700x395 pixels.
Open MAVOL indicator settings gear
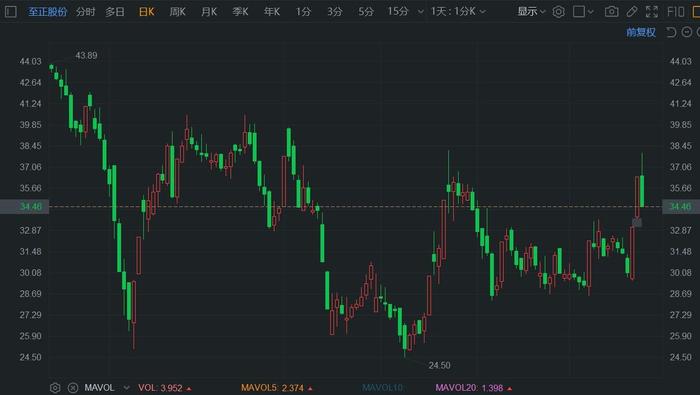55,388
